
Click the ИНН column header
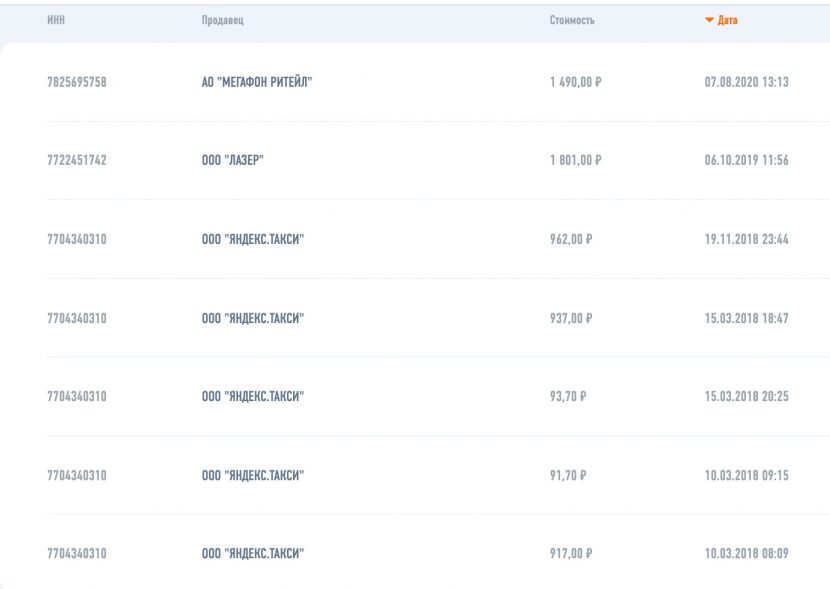click(56, 21)
